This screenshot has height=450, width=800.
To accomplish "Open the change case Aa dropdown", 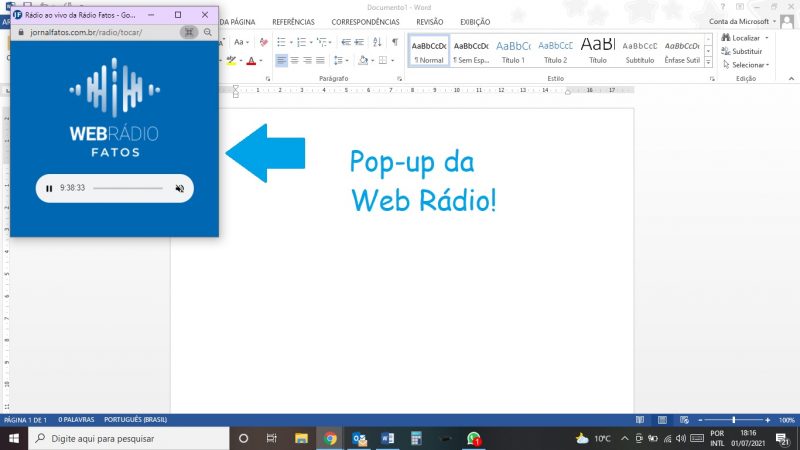I will pyautogui.click(x=241, y=42).
